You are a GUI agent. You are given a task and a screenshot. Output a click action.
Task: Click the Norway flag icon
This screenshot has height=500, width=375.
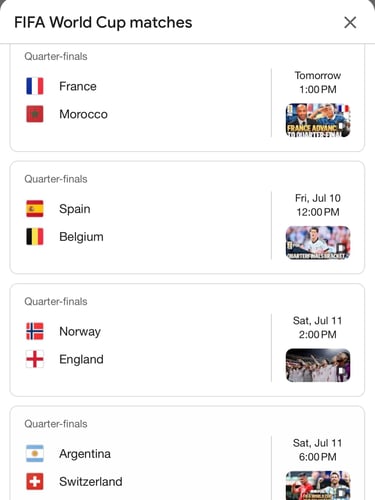(x=35, y=331)
